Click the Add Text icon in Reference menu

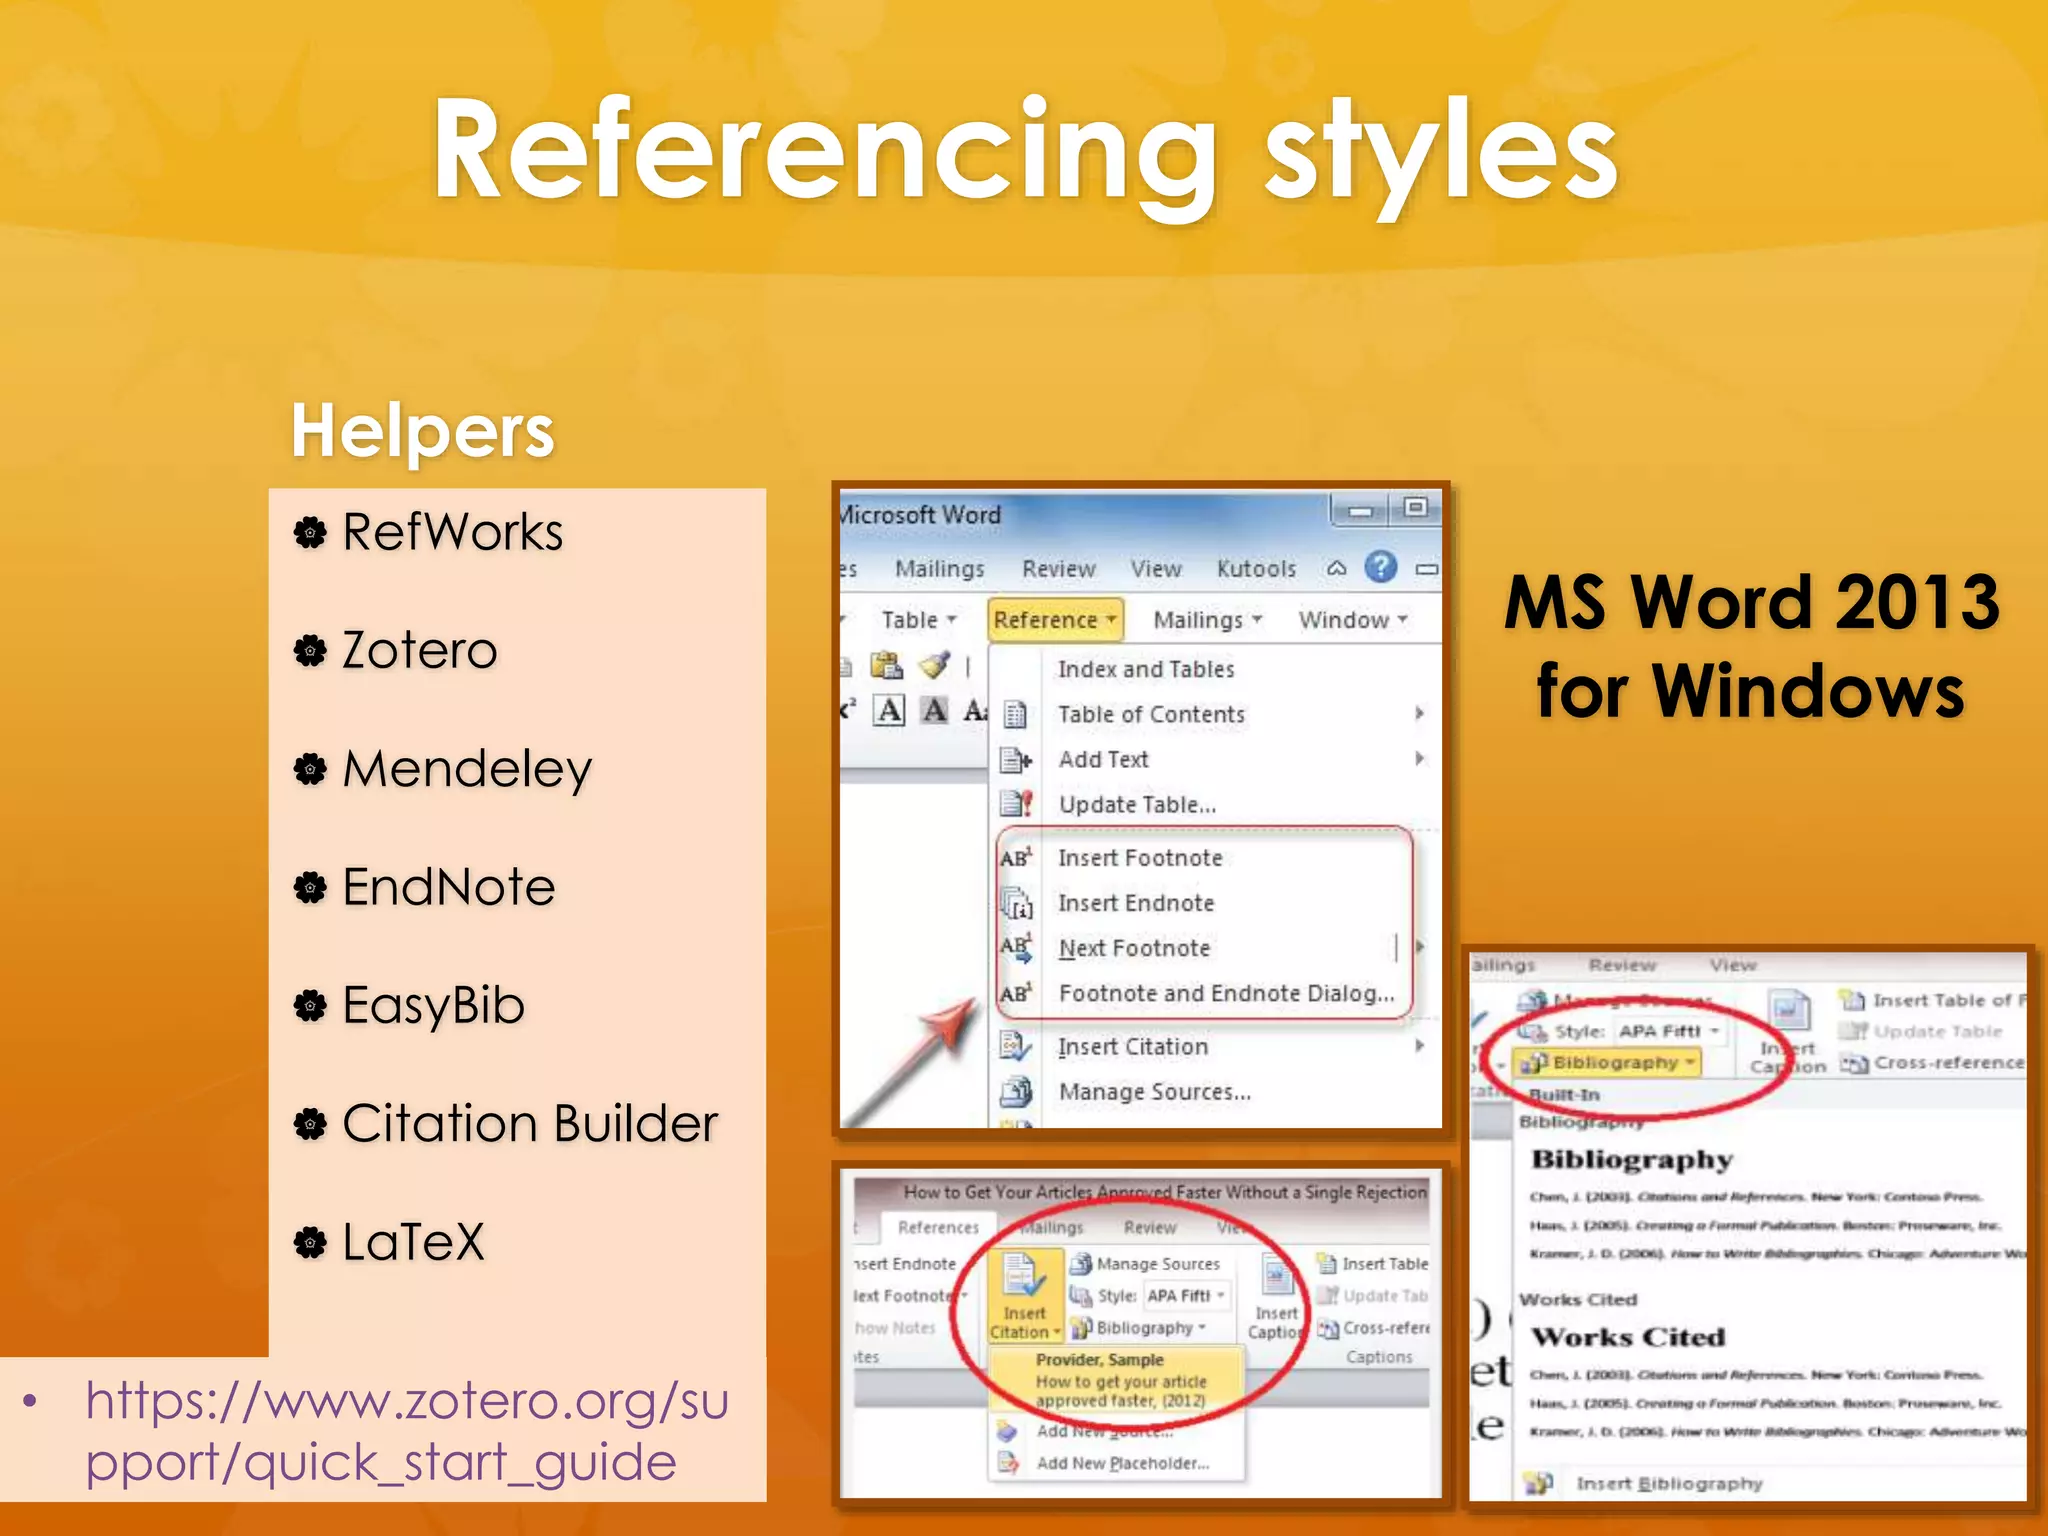point(1016,760)
